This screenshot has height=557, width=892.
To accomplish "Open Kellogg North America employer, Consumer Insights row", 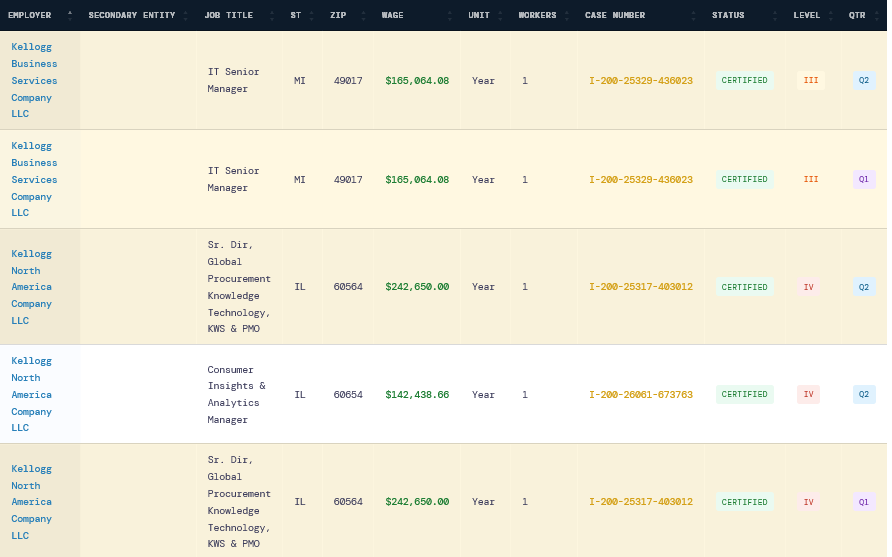I will (x=31, y=394).
